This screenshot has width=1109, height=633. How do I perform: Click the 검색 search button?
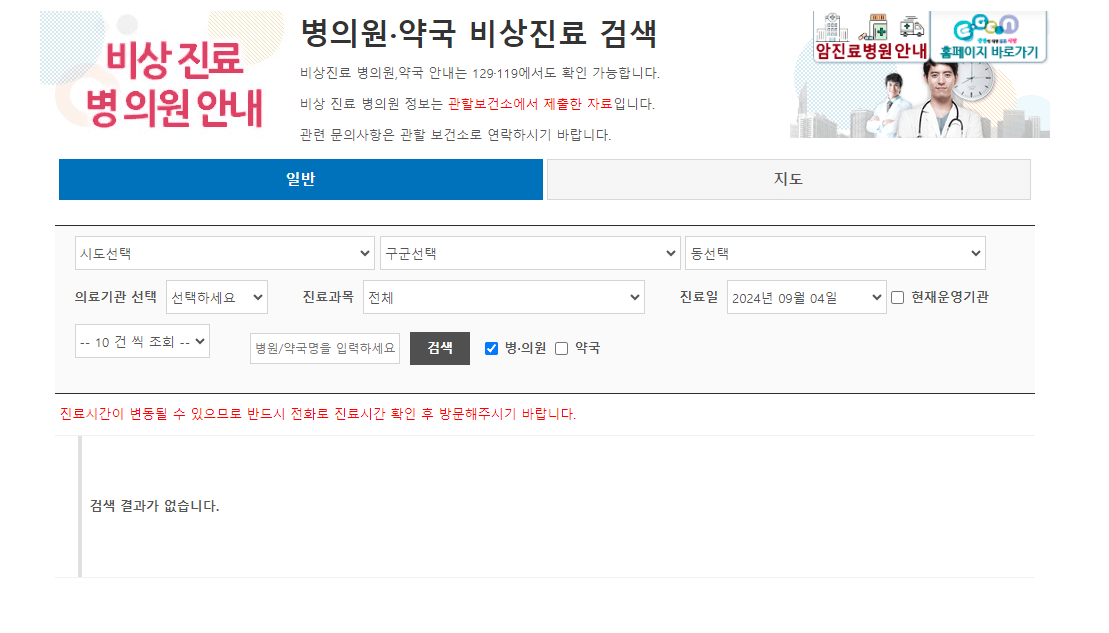coord(439,348)
